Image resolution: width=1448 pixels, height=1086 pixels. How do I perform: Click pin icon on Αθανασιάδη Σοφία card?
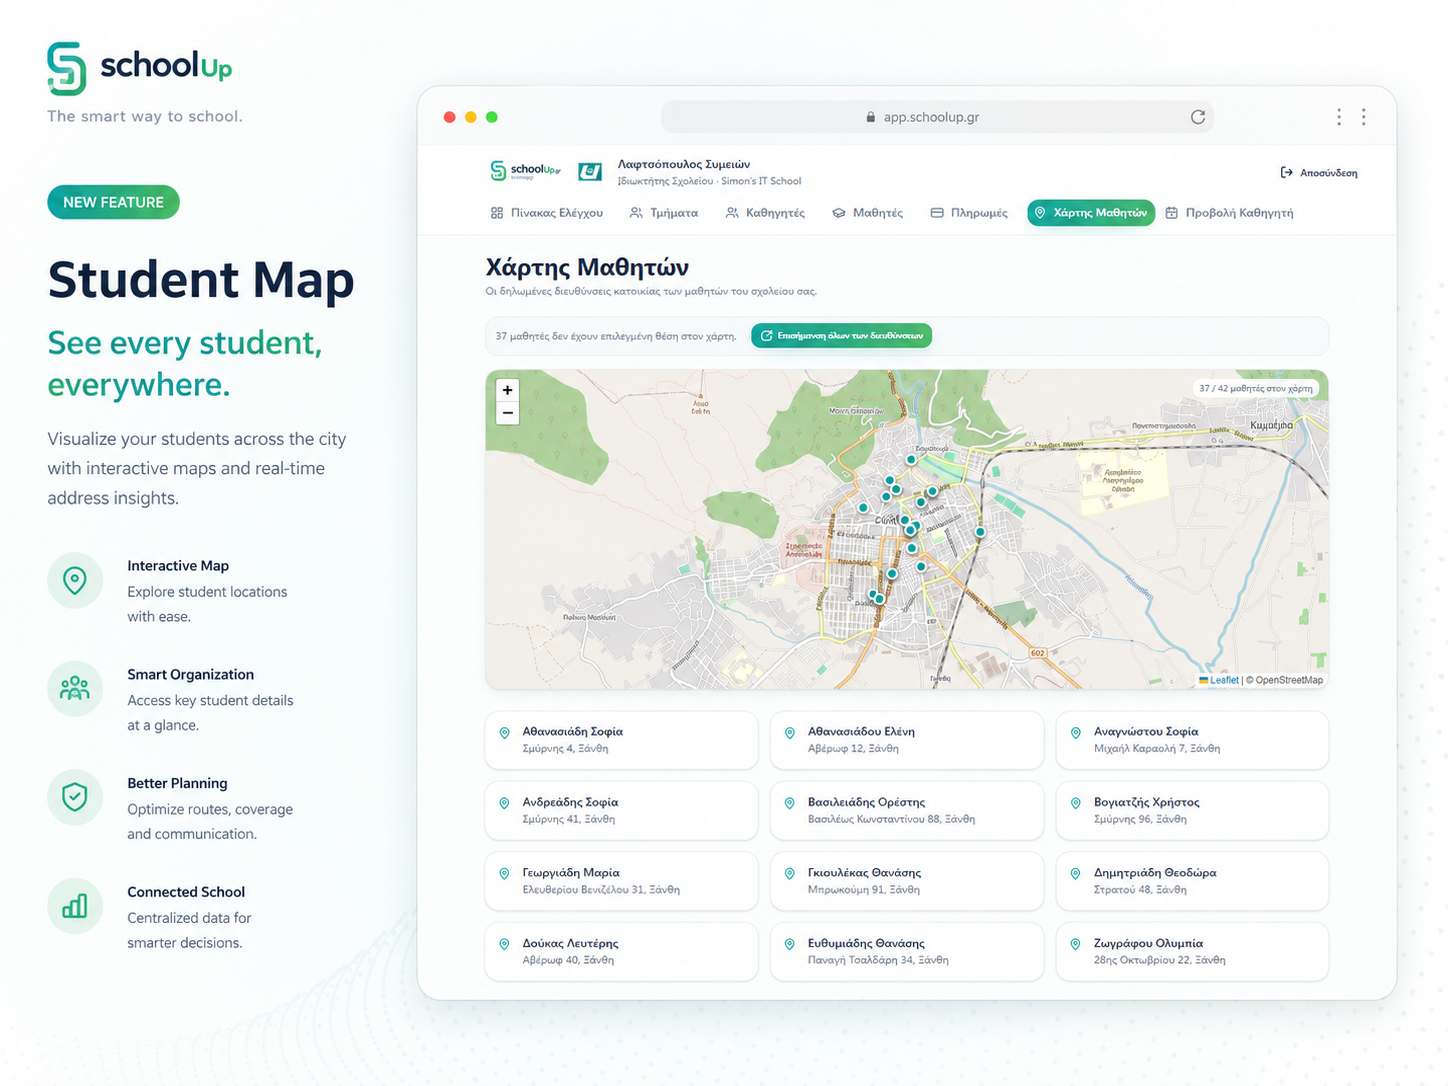pyautogui.click(x=505, y=733)
